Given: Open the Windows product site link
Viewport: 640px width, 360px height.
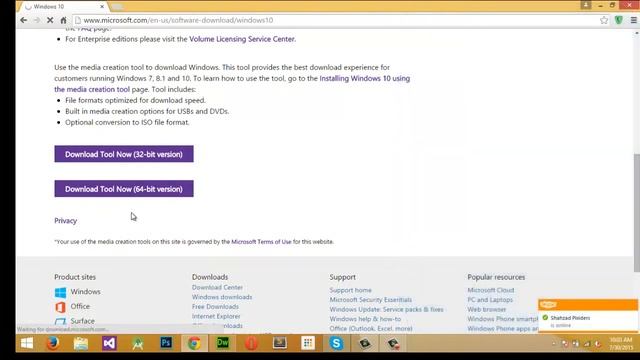Looking at the screenshot, I should [x=85, y=292].
